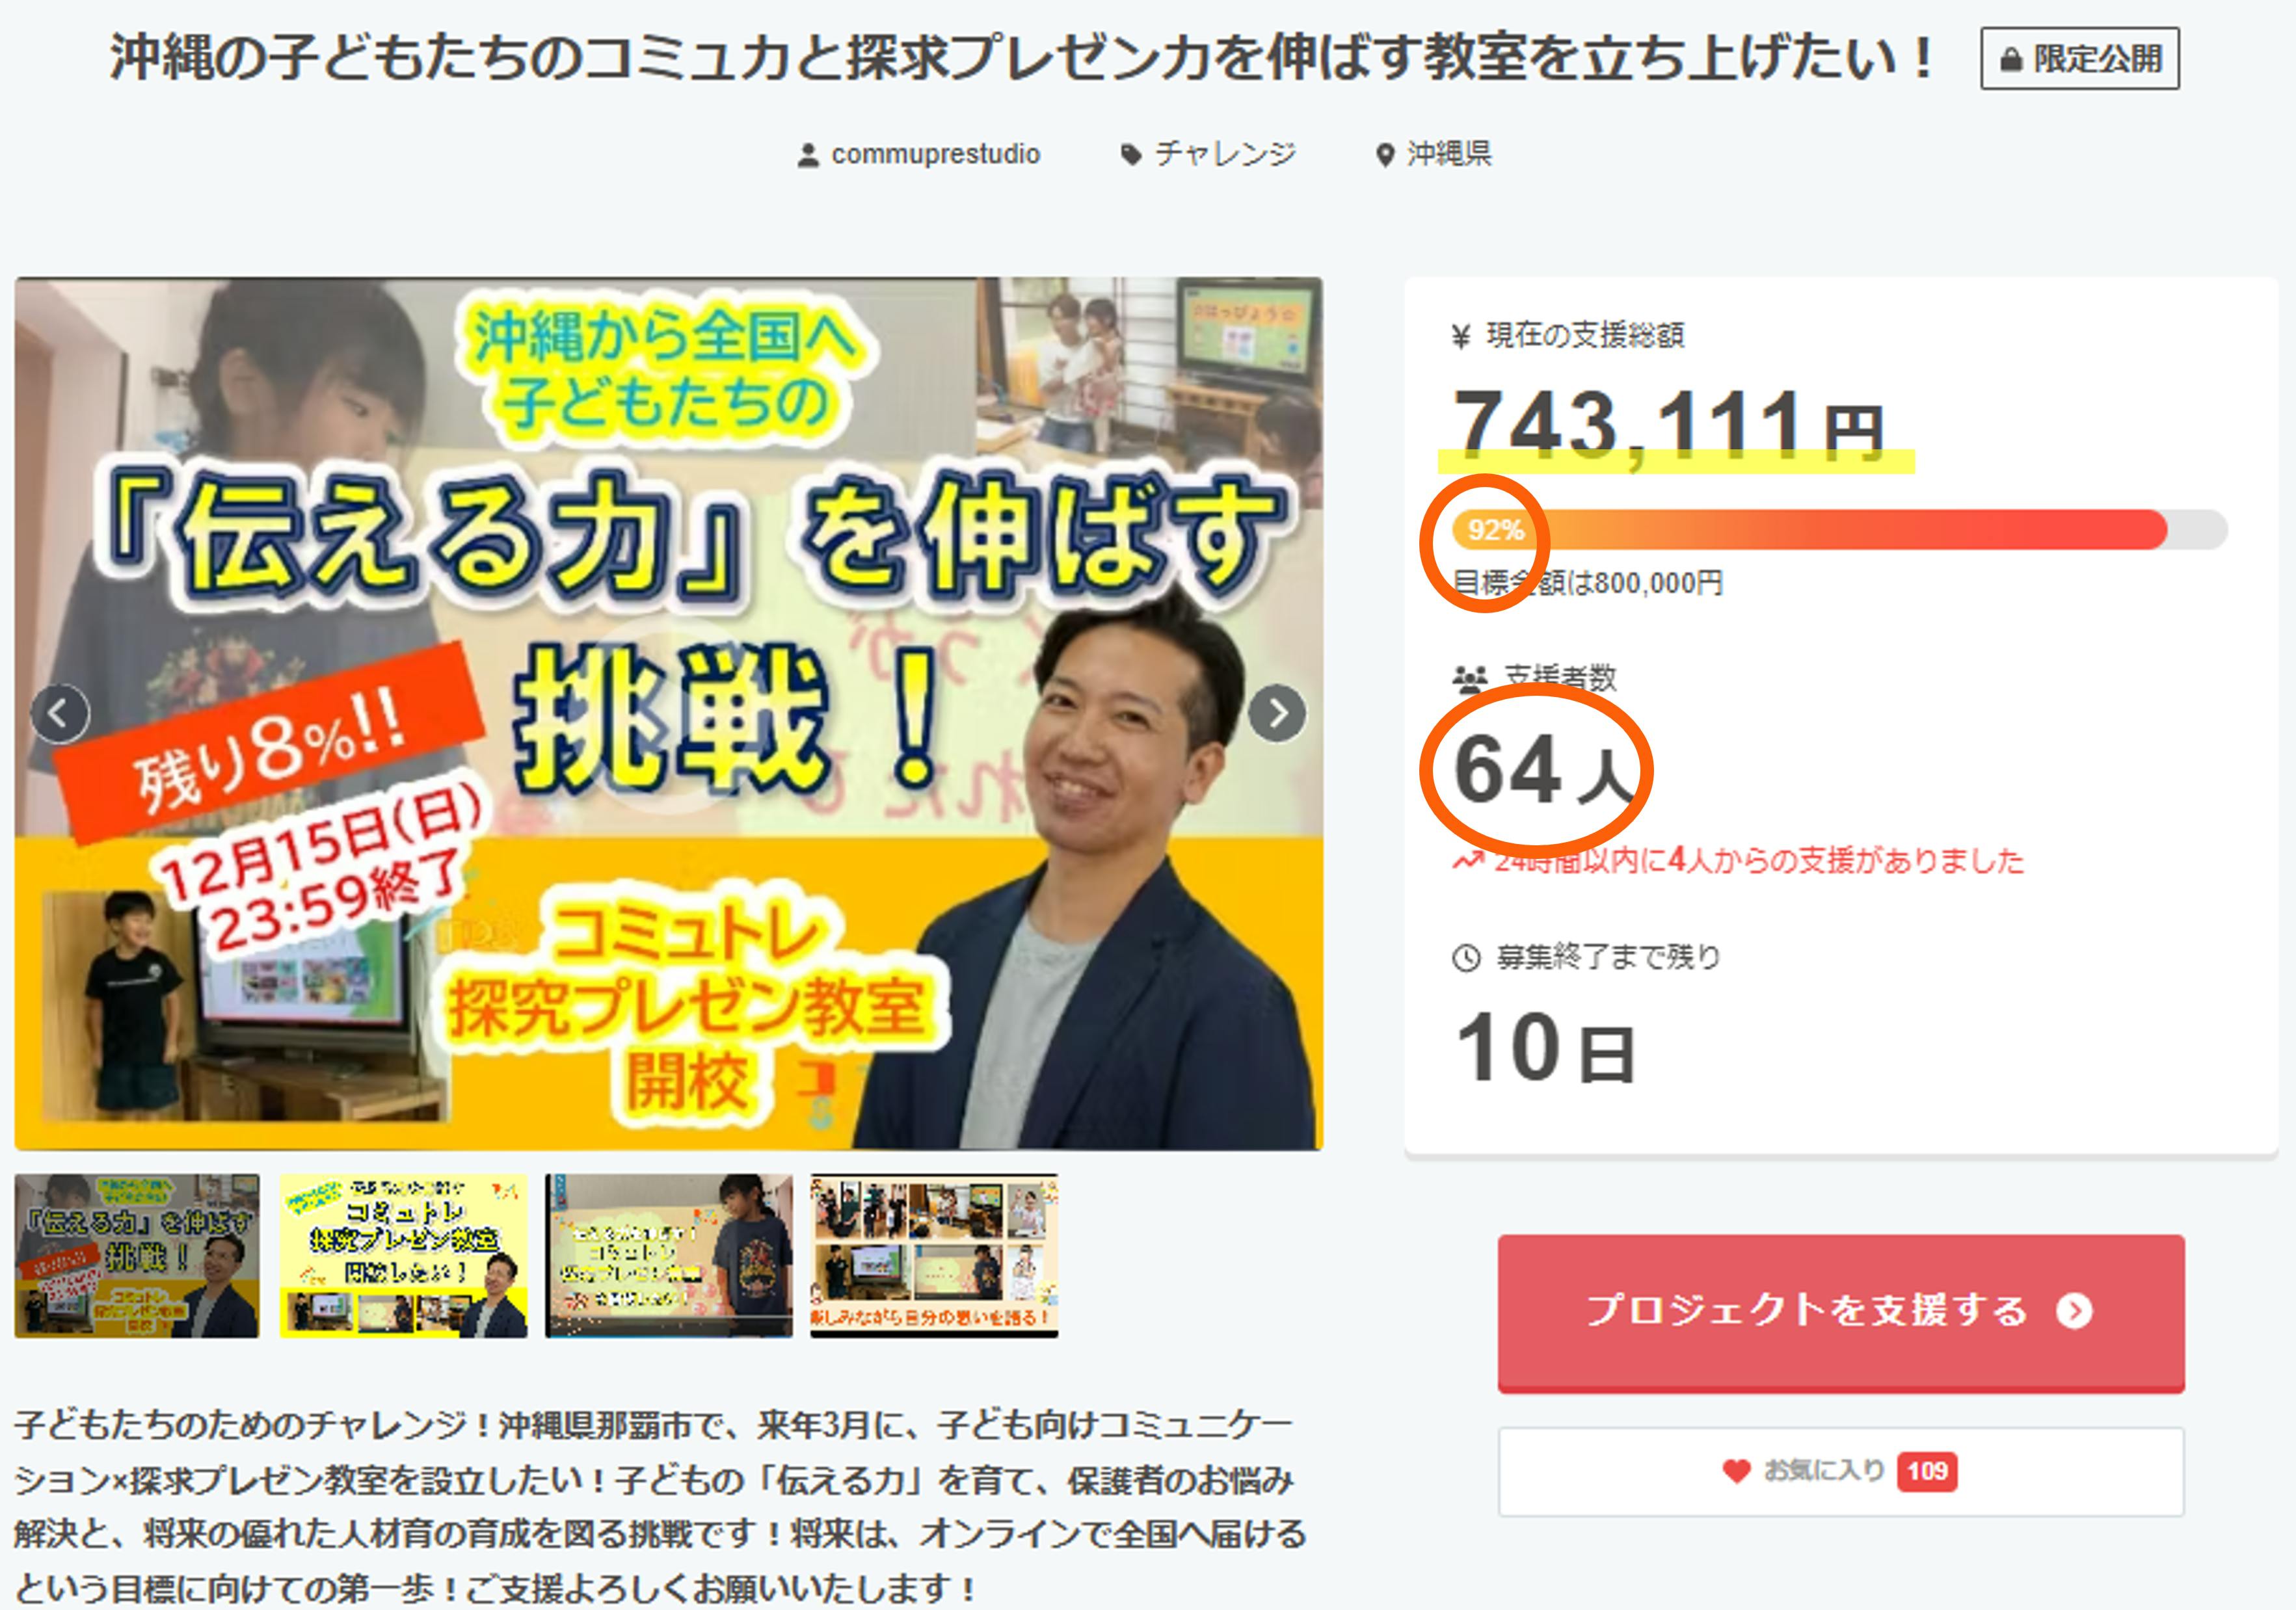The image size is (2296, 1610).
Task: Click the supporters group icon beside 支援者数
Action: coord(1470,680)
